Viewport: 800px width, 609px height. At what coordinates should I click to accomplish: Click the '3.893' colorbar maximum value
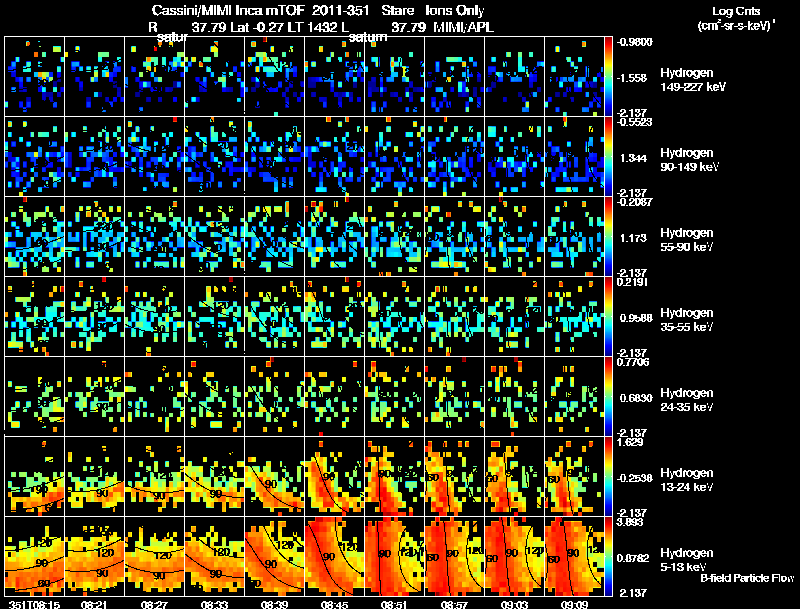pos(630,522)
